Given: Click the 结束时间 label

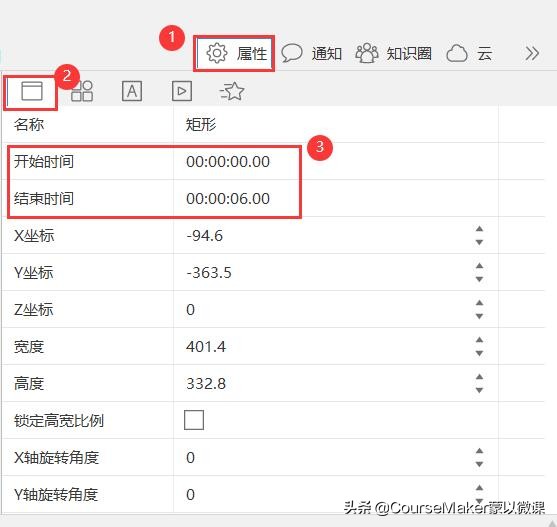Looking at the screenshot, I should pos(44,199).
